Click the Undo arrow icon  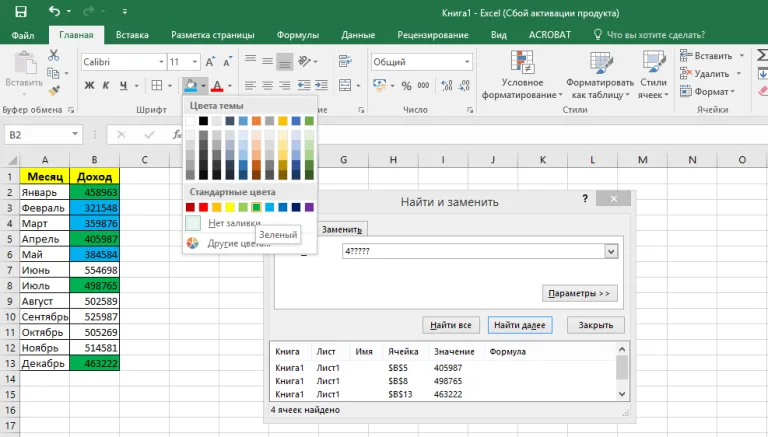point(54,11)
